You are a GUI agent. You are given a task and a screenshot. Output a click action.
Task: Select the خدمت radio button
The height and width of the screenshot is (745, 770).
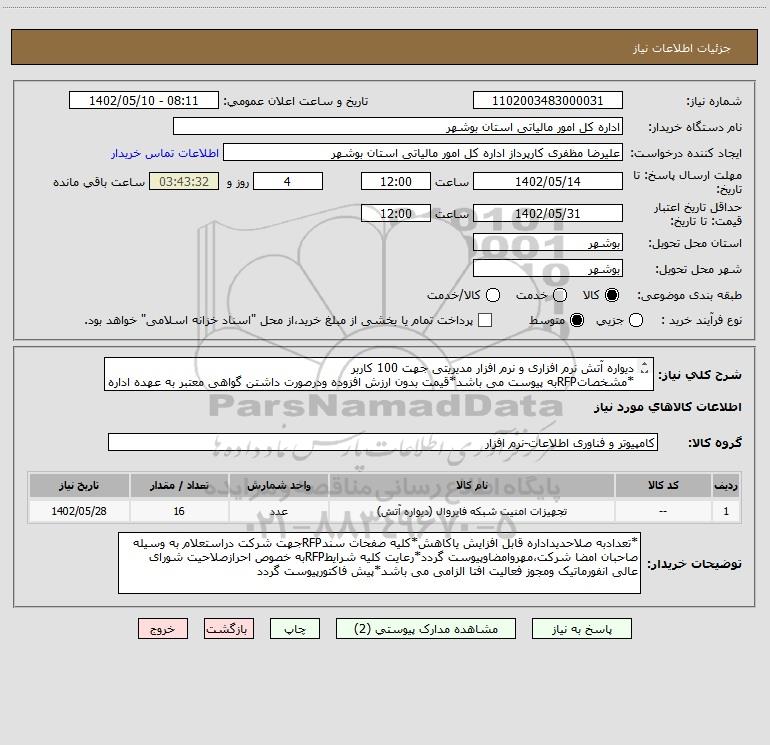(560, 295)
